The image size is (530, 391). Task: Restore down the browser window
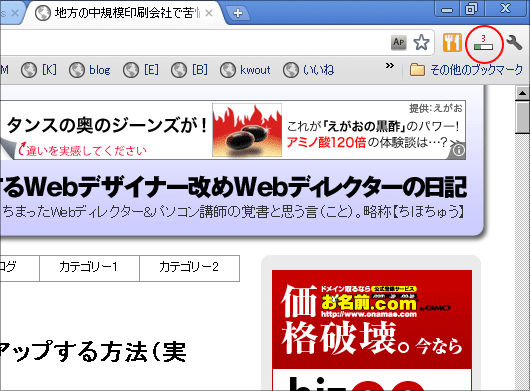[x=471, y=9]
